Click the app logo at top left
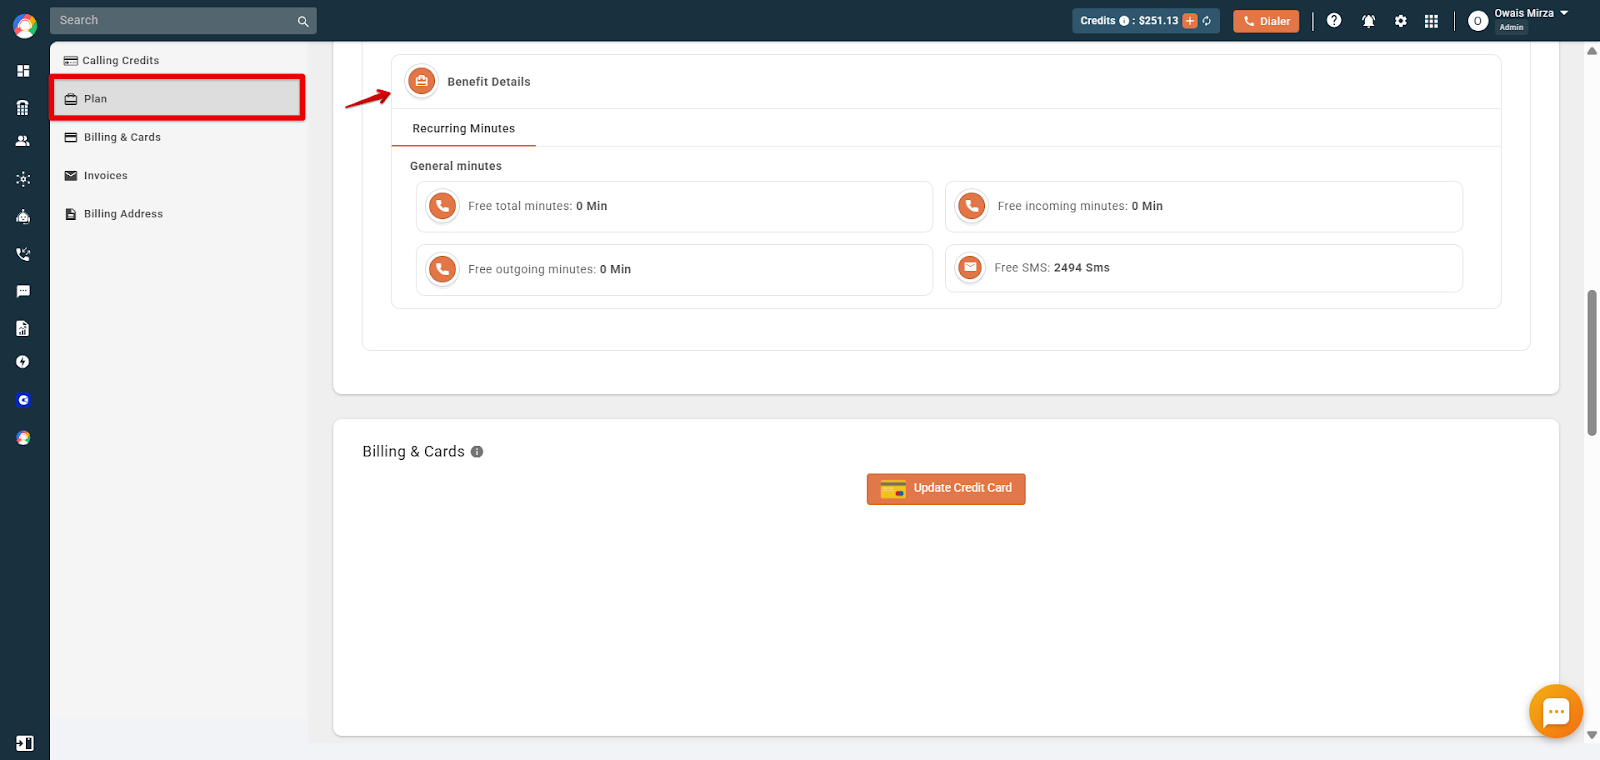The height and width of the screenshot is (760, 1600). [25, 26]
